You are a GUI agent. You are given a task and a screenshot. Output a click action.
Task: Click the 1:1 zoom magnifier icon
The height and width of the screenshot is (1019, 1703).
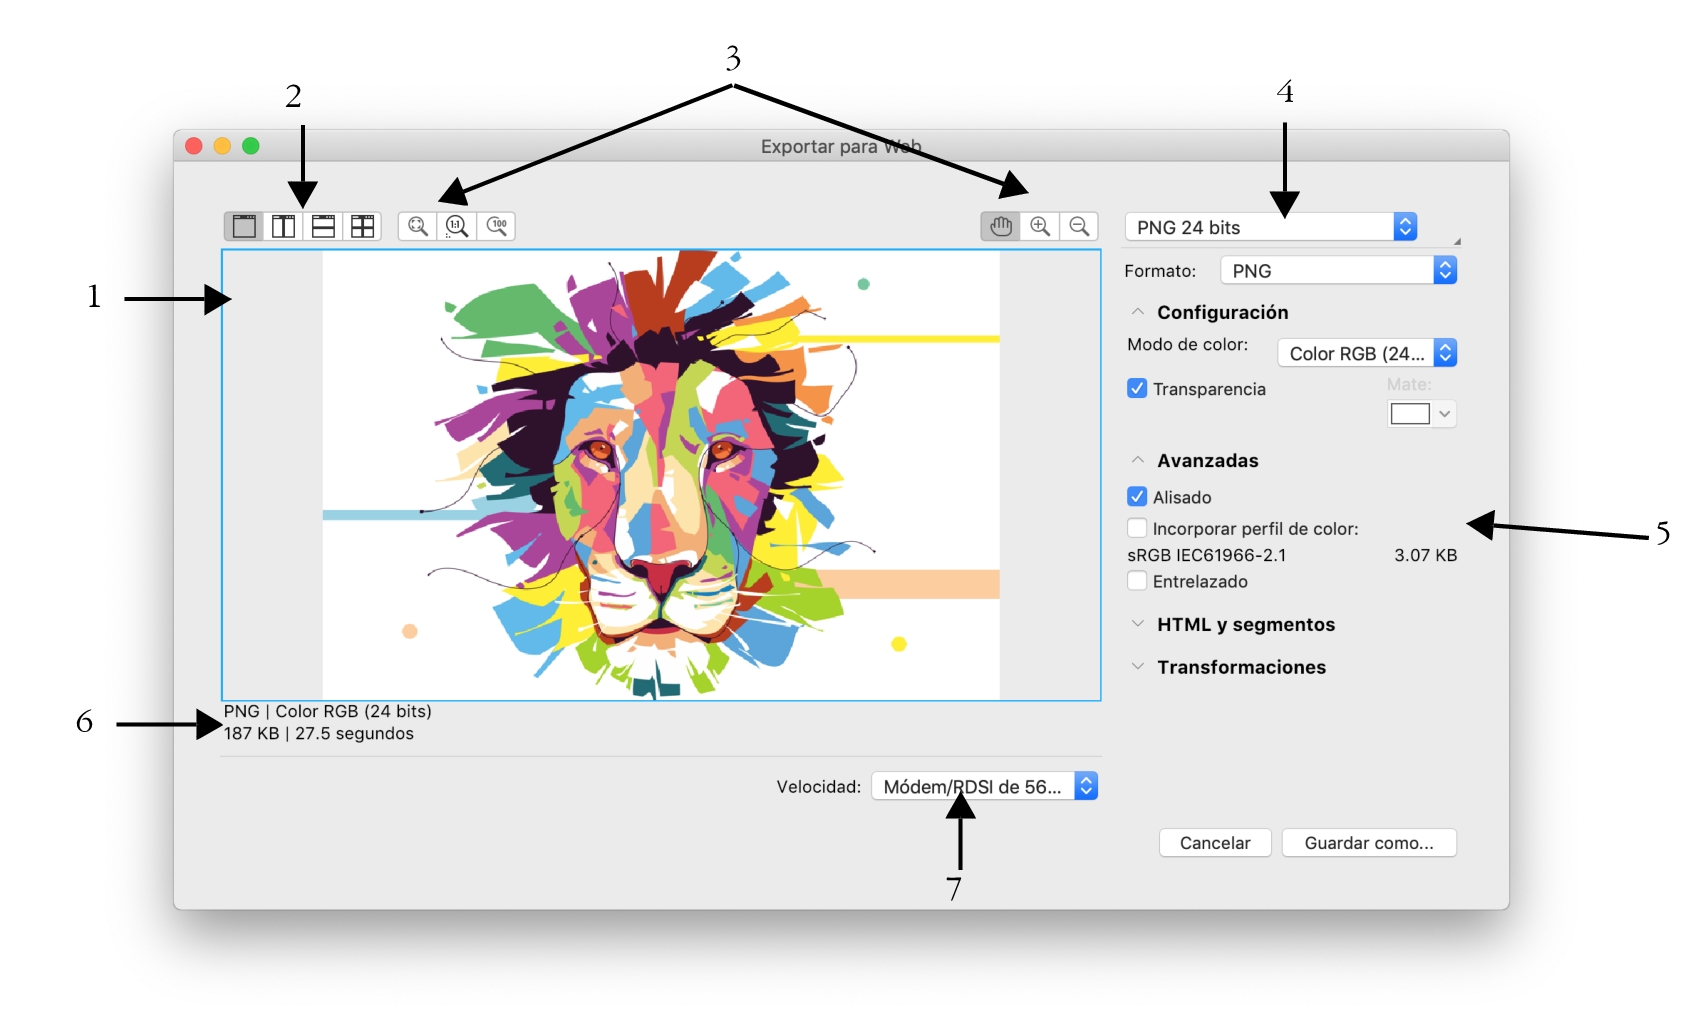pos(457,226)
